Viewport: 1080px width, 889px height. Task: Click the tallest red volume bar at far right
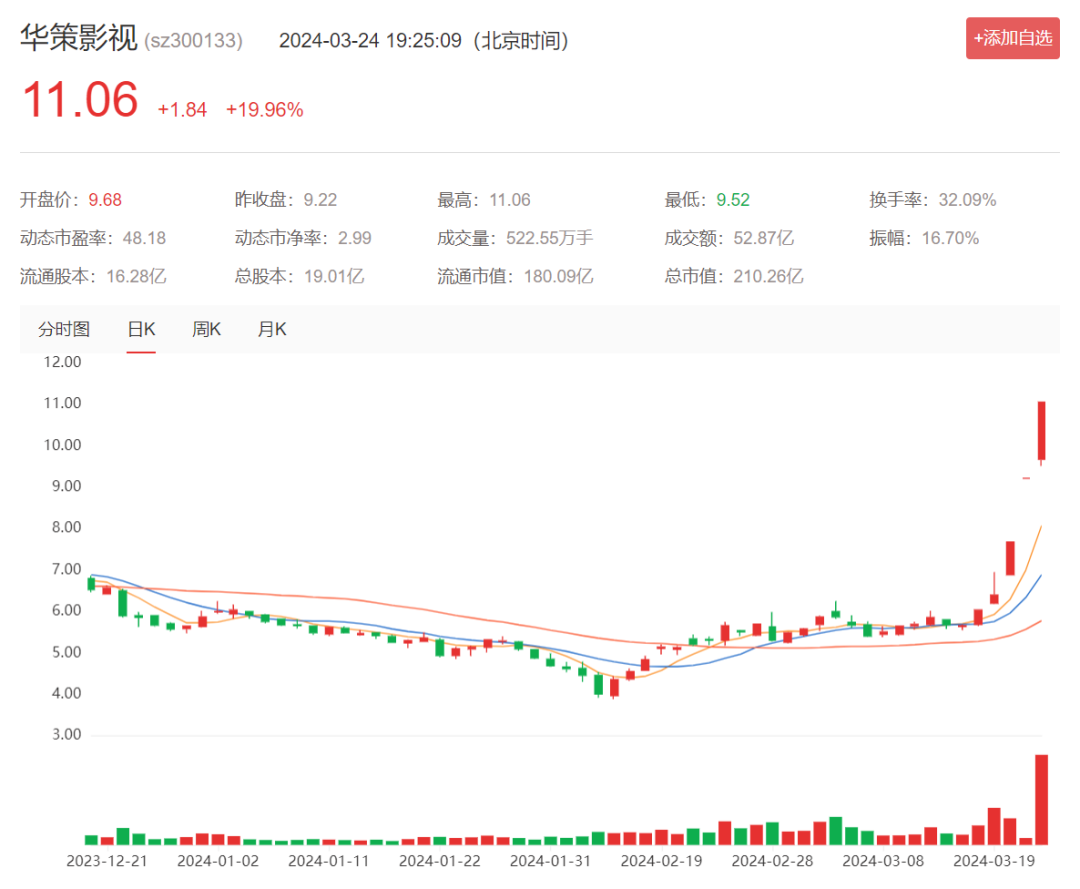pos(1041,799)
